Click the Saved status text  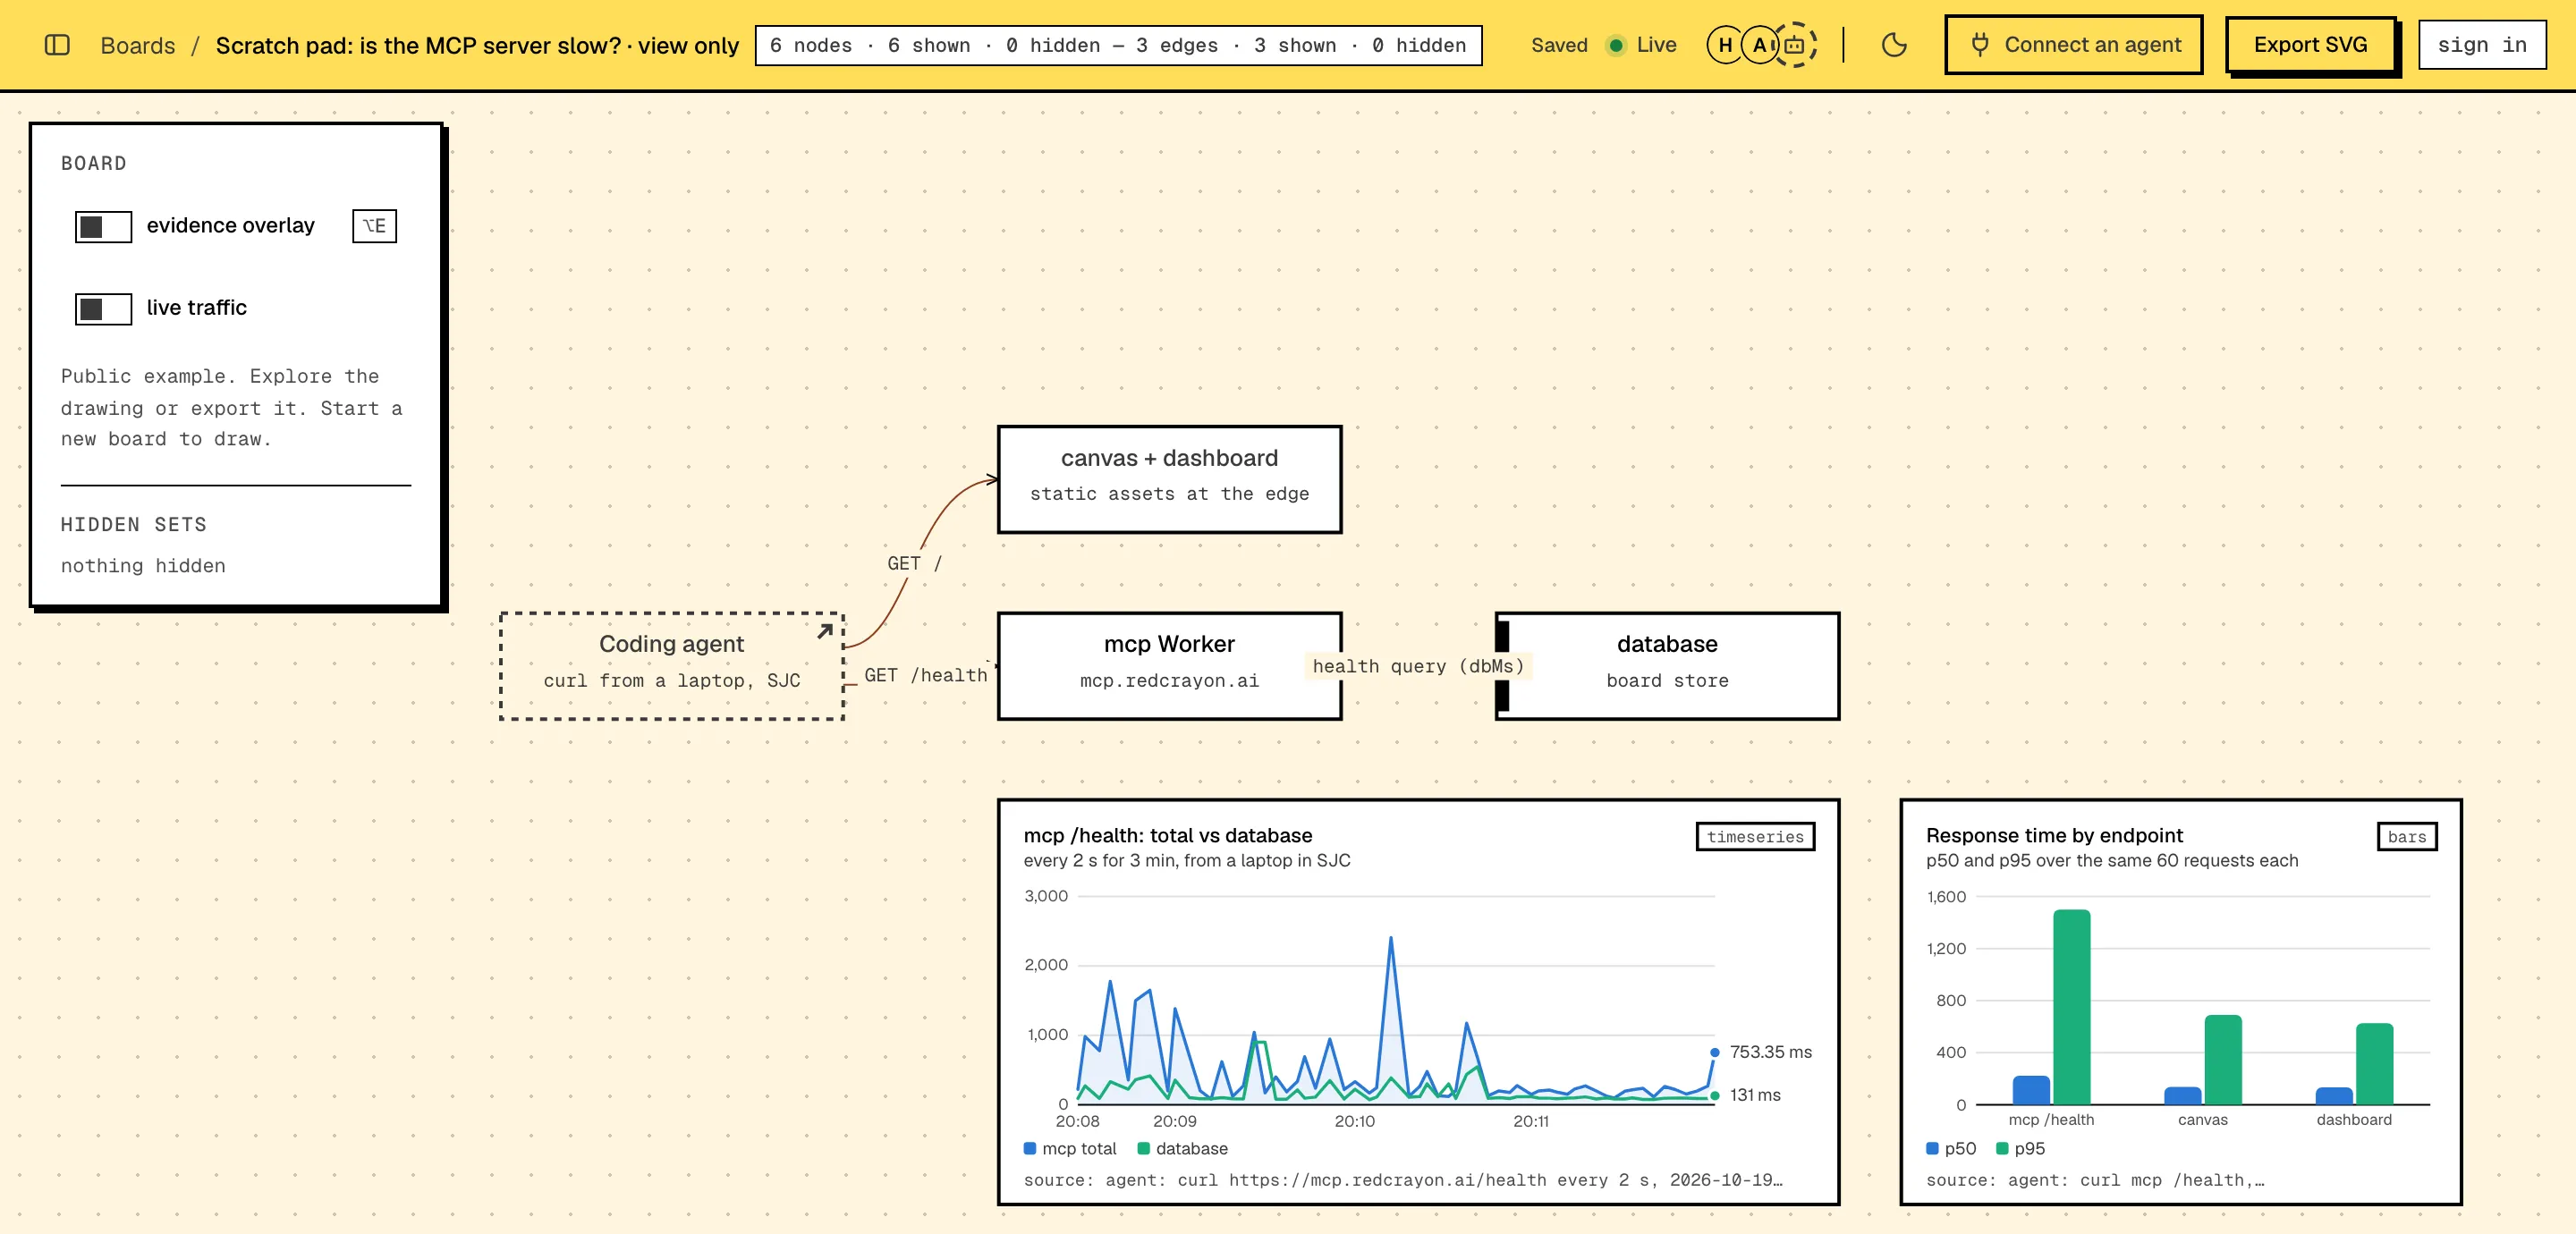[1559, 46]
